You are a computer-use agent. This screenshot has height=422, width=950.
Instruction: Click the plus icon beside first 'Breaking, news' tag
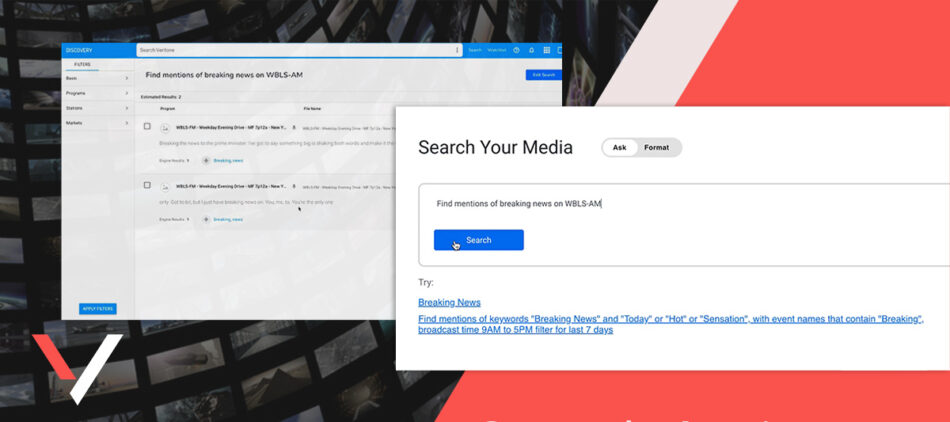[206, 160]
